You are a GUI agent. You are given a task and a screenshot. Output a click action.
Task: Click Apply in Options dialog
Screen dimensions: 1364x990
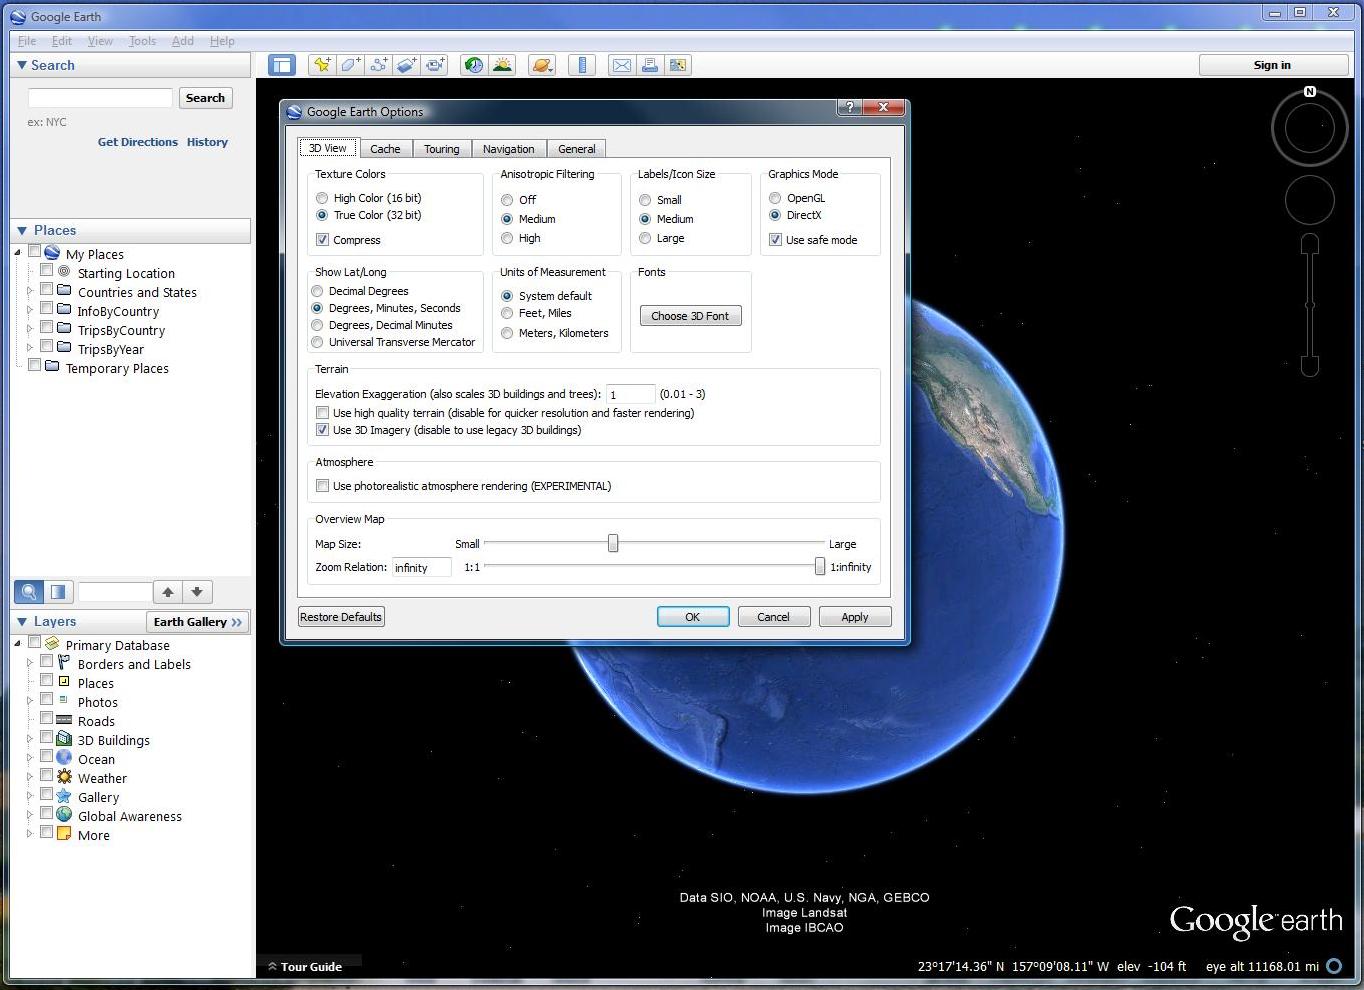[854, 617]
